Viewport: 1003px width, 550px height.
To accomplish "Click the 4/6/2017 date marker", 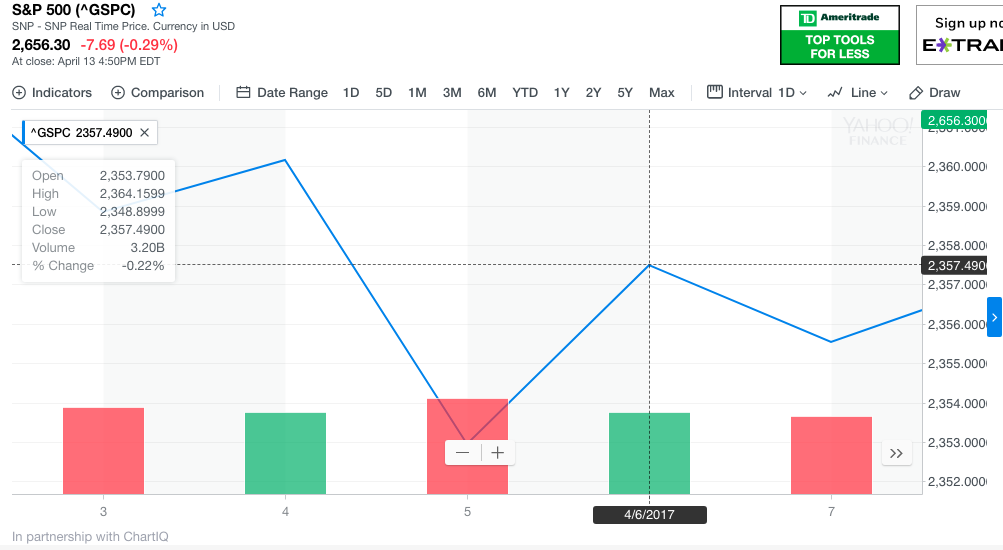I will click(x=650, y=515).
